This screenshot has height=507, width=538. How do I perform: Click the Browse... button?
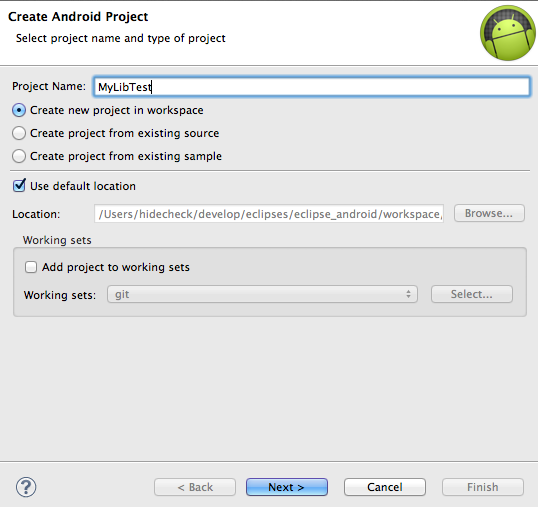click(x=489, y=213)
